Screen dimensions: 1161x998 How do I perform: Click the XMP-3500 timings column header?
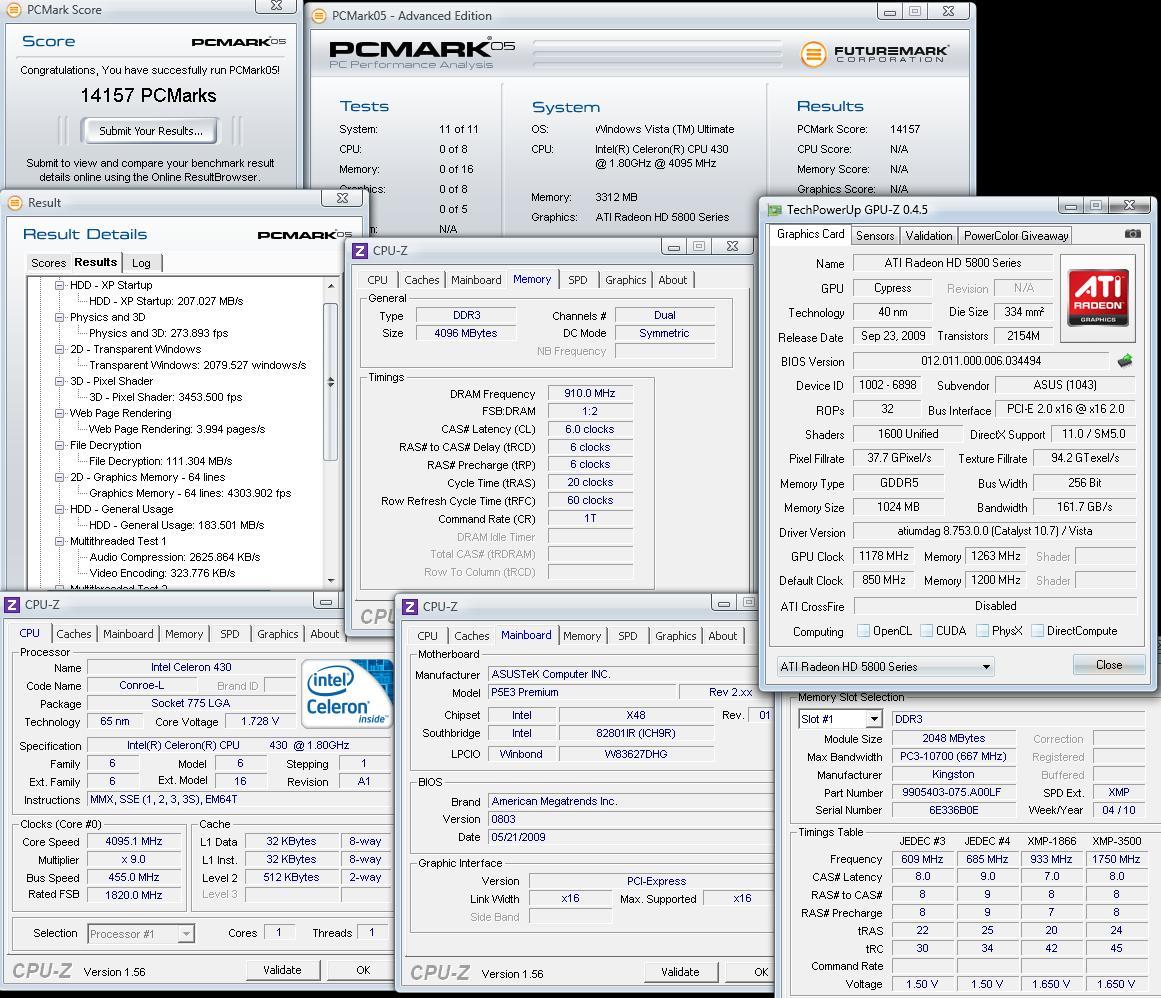1116,841
